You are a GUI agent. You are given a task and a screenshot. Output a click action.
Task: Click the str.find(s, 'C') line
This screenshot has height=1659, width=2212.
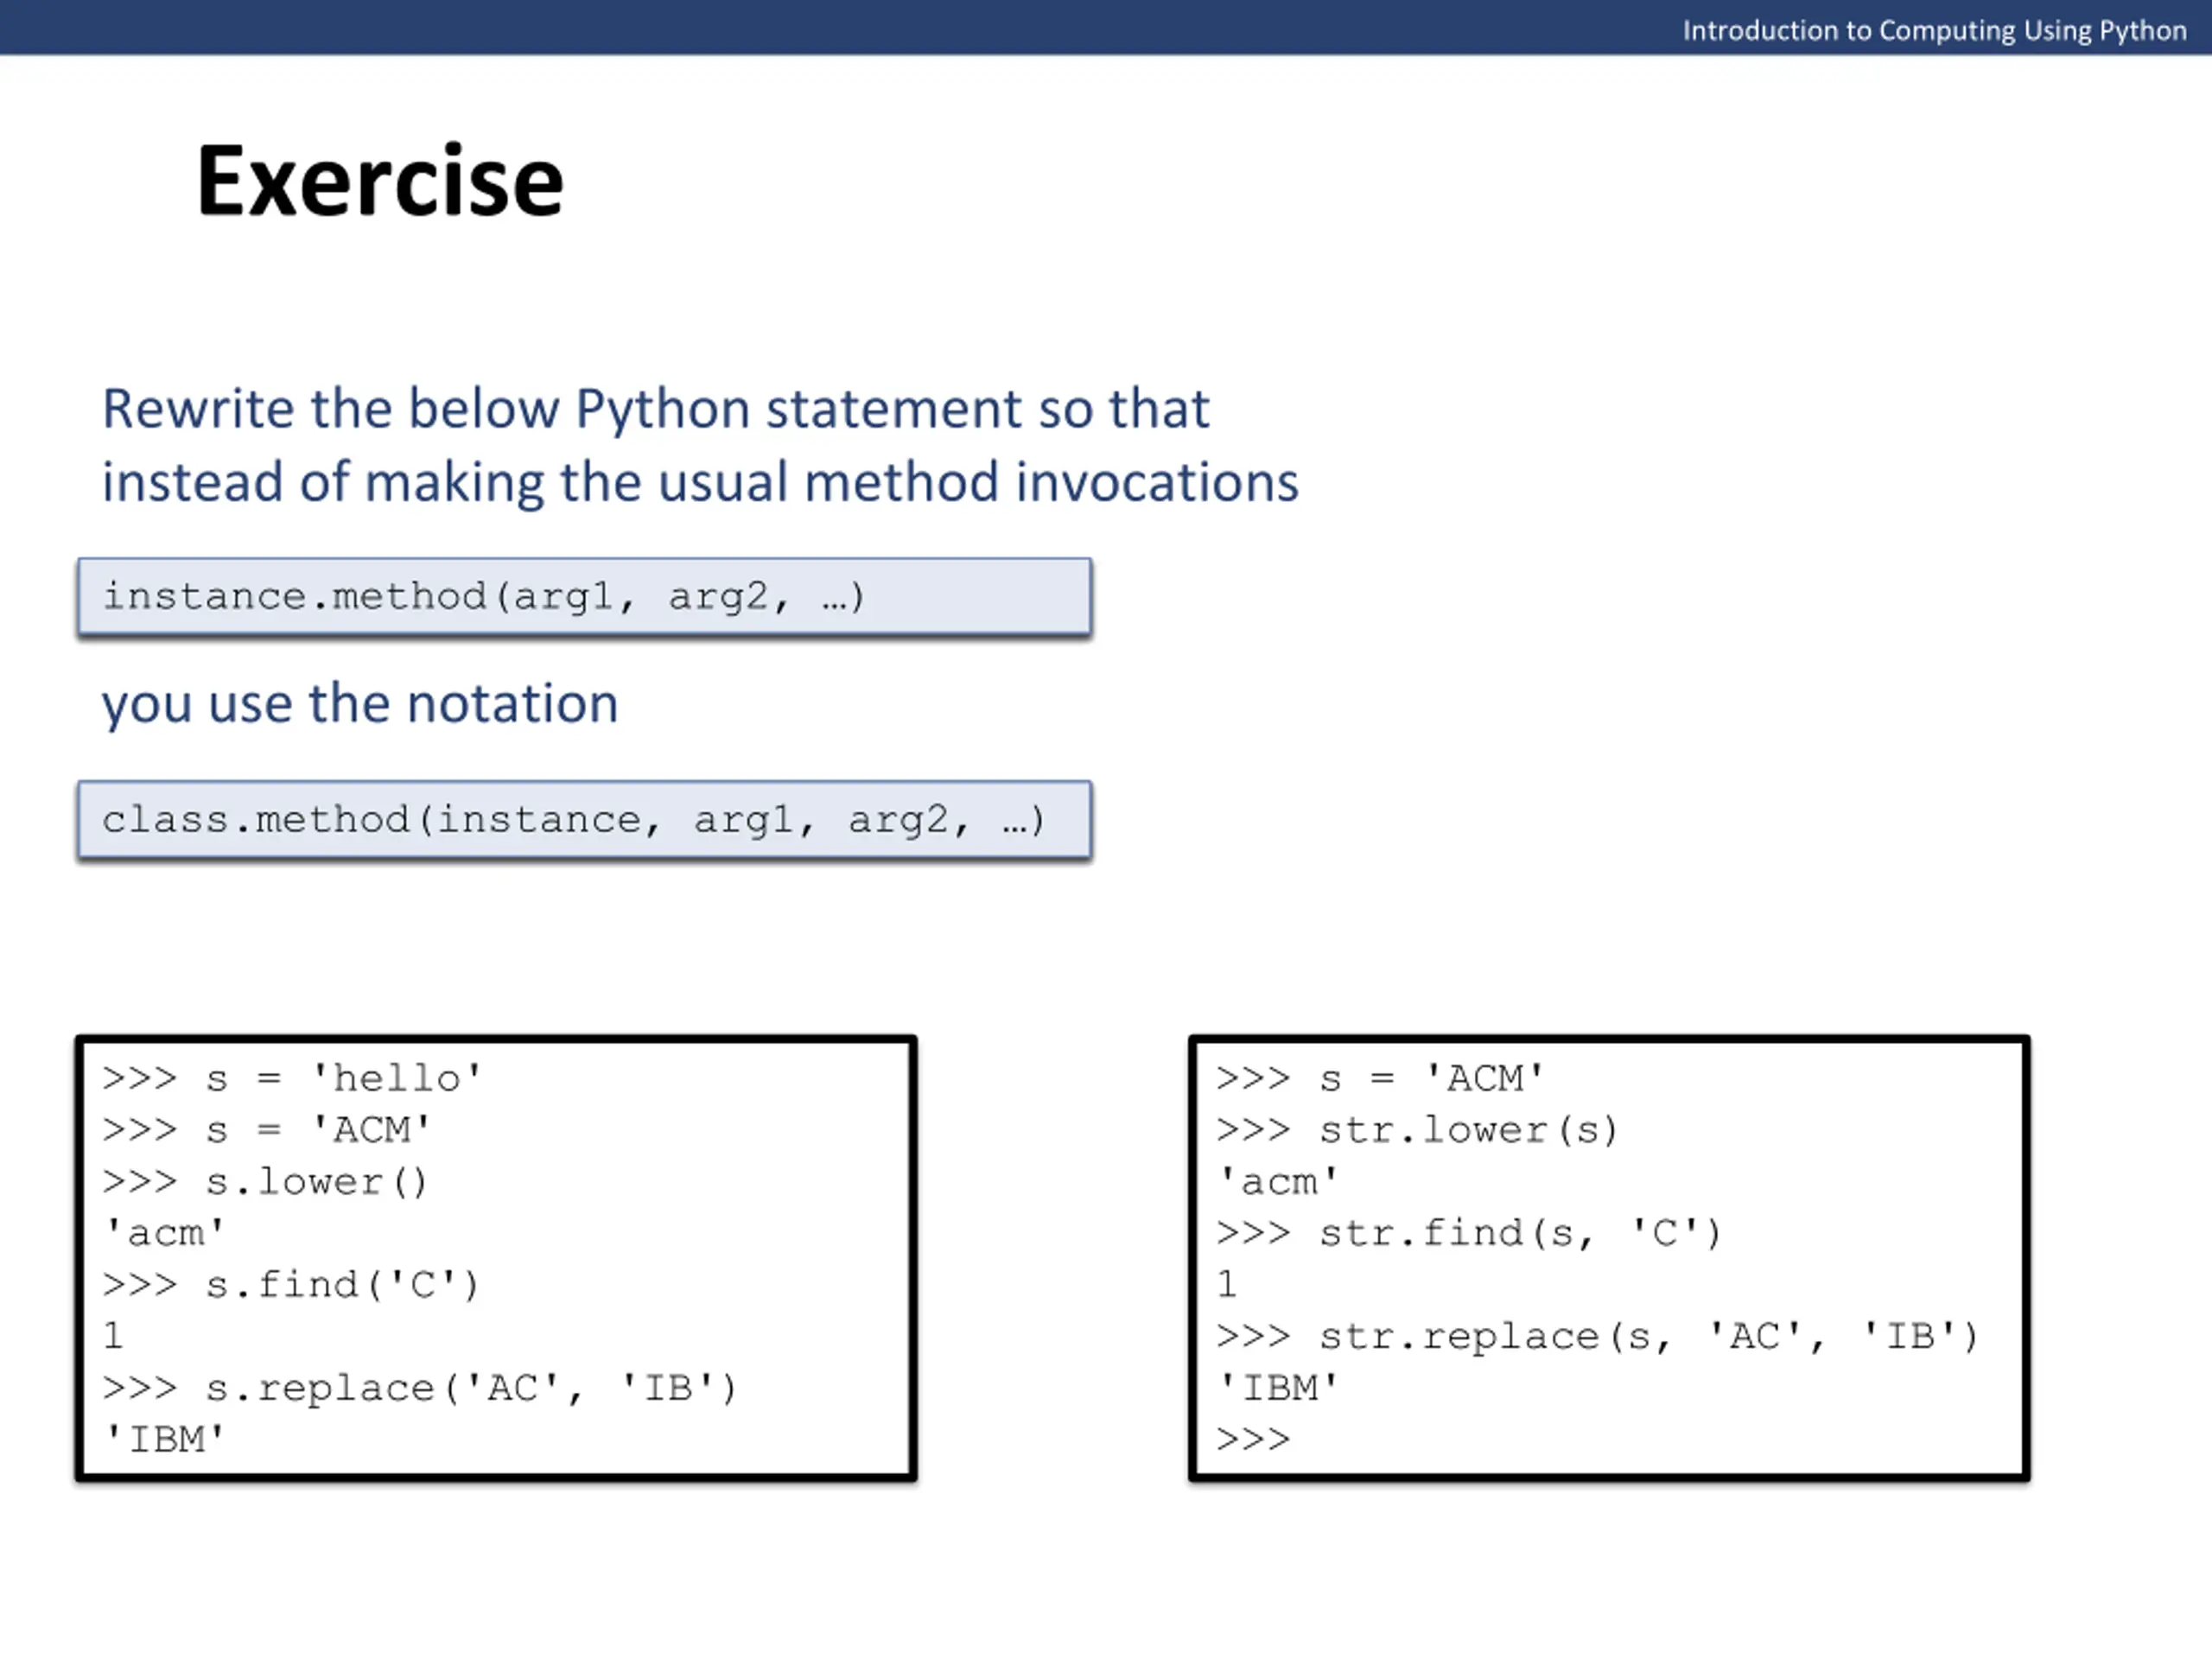[1469, 1233]
